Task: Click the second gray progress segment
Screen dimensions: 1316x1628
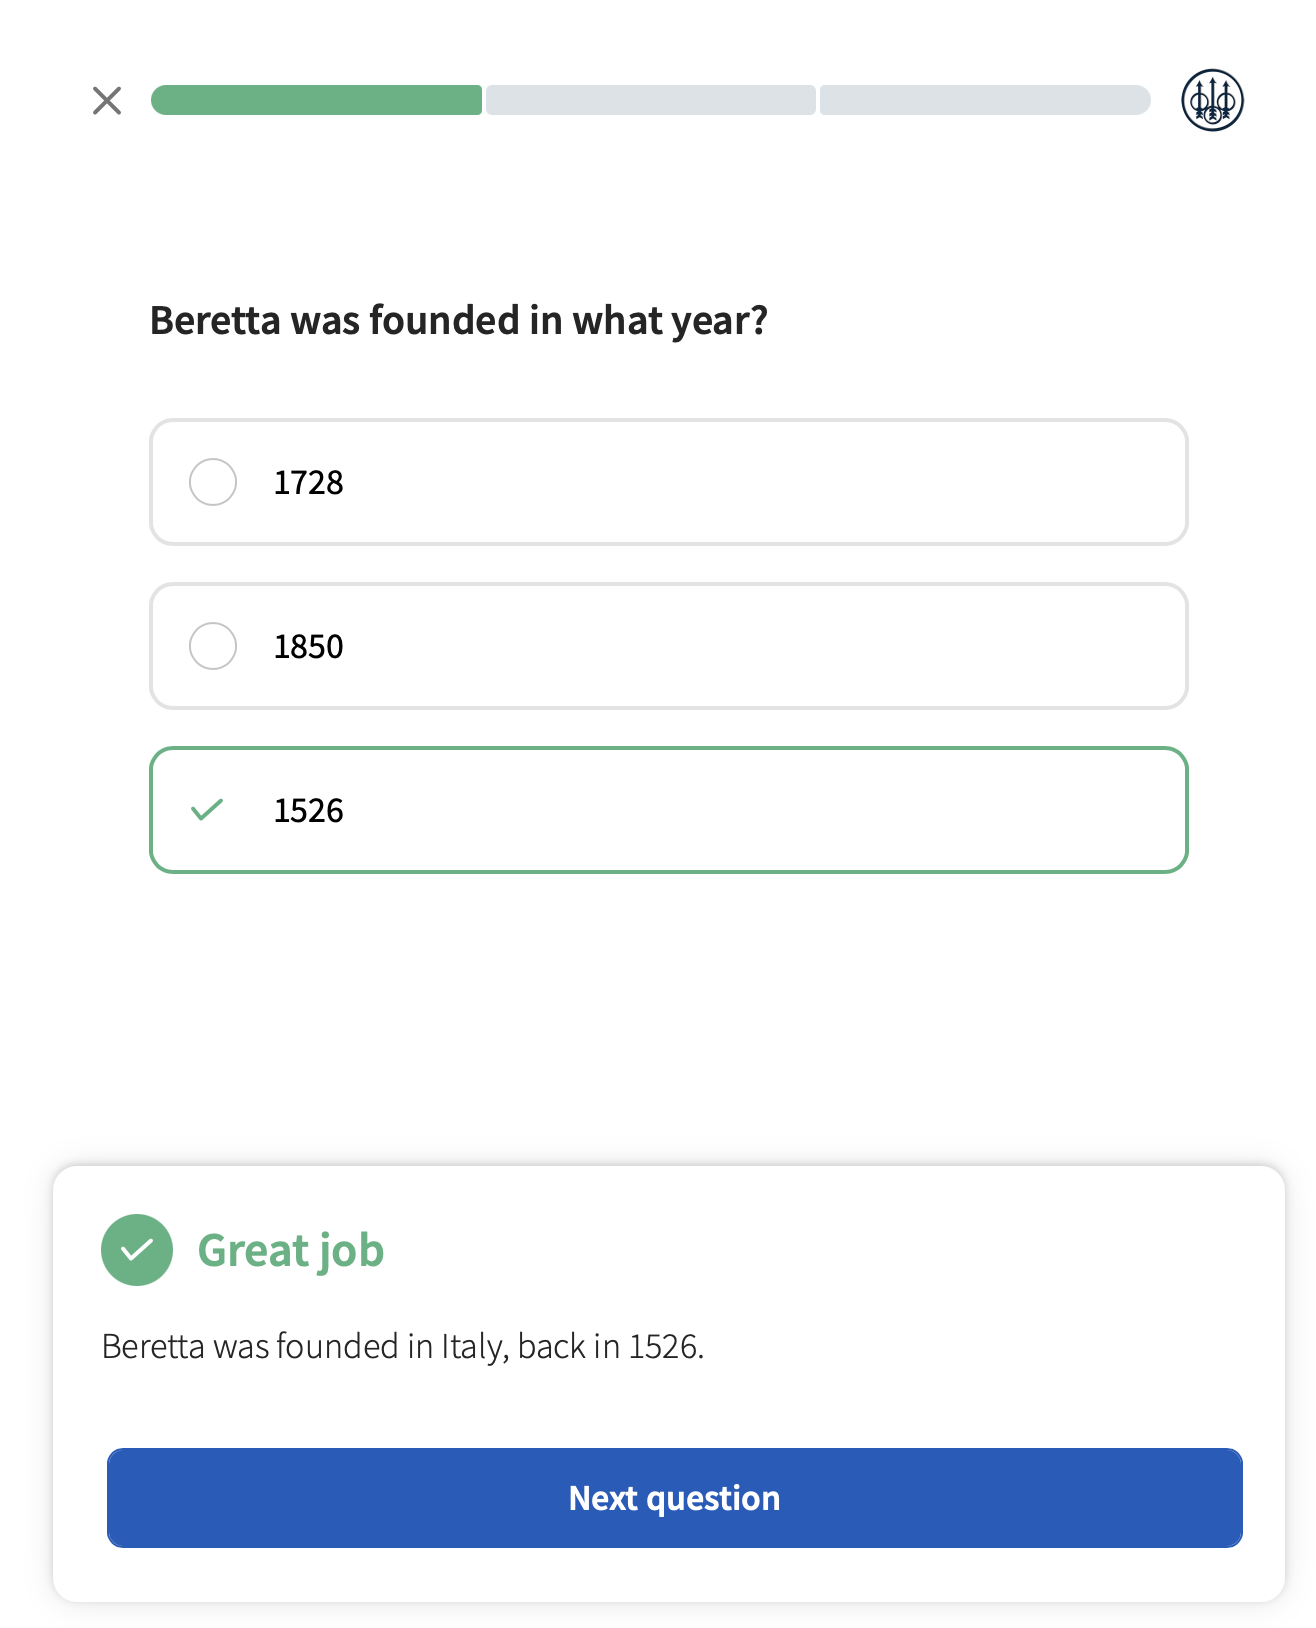Action: click(x=651, y=100)
